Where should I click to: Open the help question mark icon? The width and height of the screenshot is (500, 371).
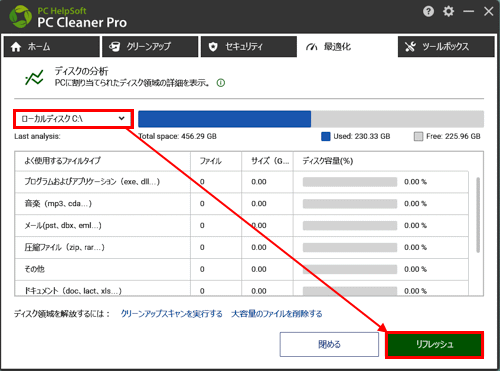click(x=428, y=12)
